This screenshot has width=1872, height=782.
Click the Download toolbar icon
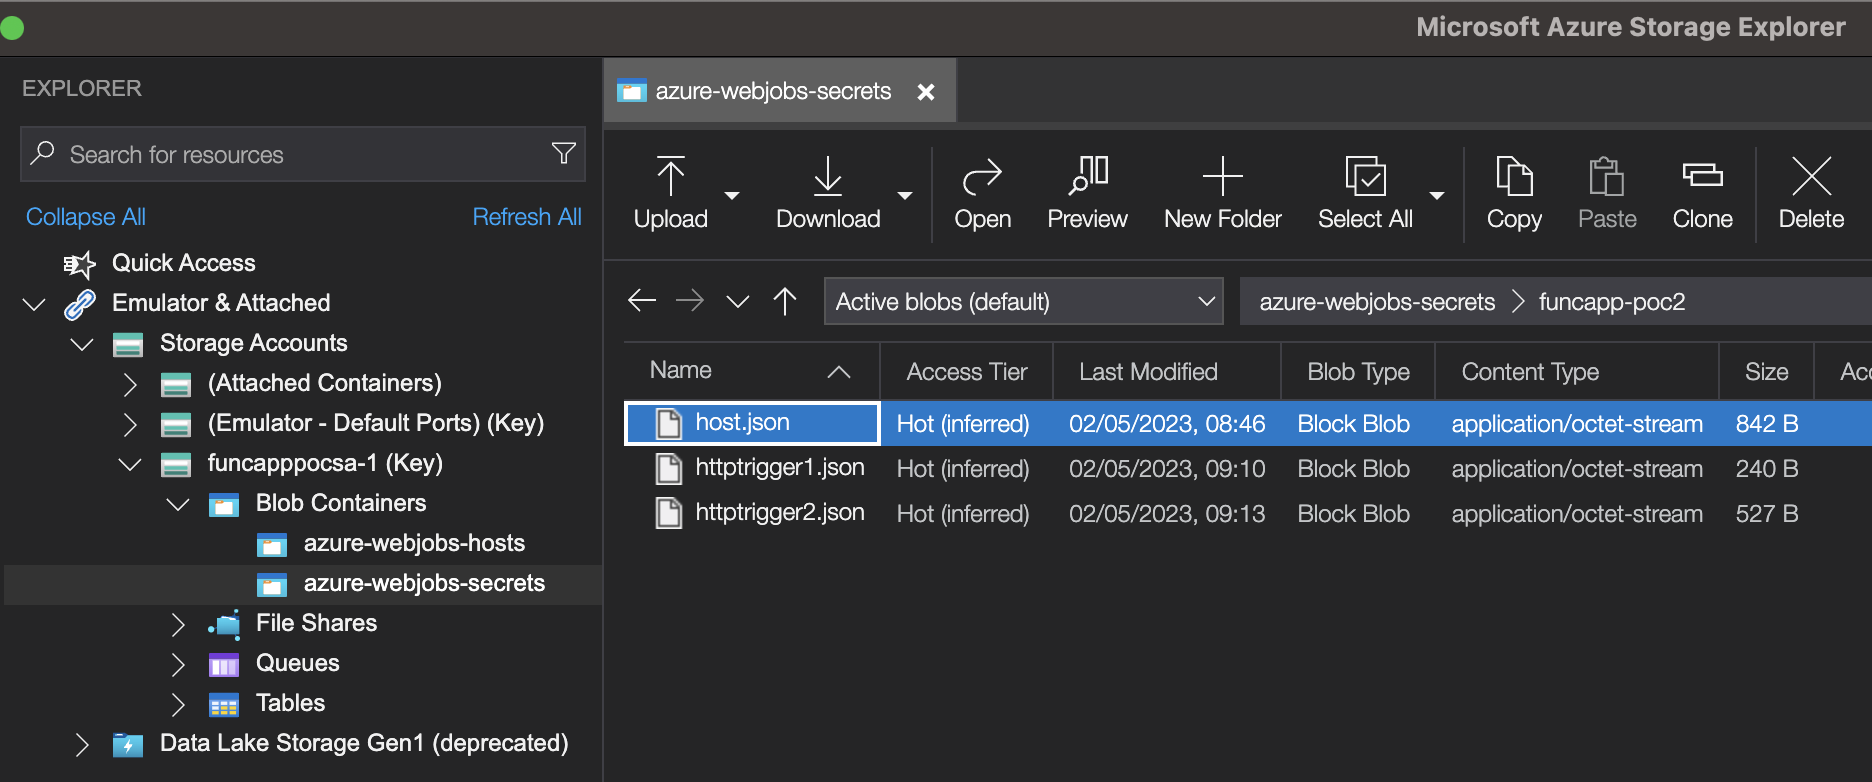[x=828, y=176]
